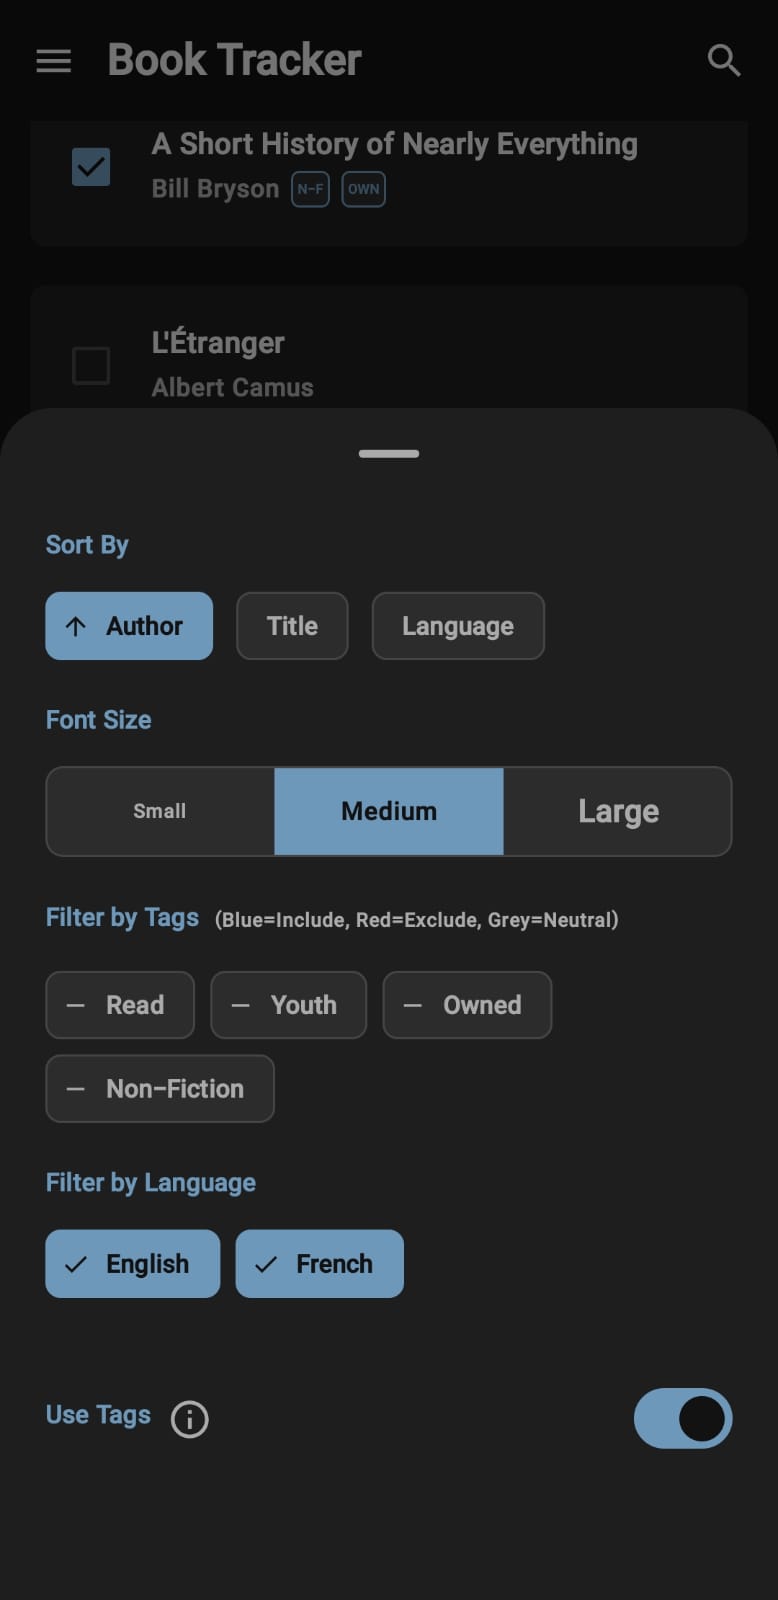Click the OWN tag badge
The width and height of the screenshot is (778, 1600).
coord(363,189)
